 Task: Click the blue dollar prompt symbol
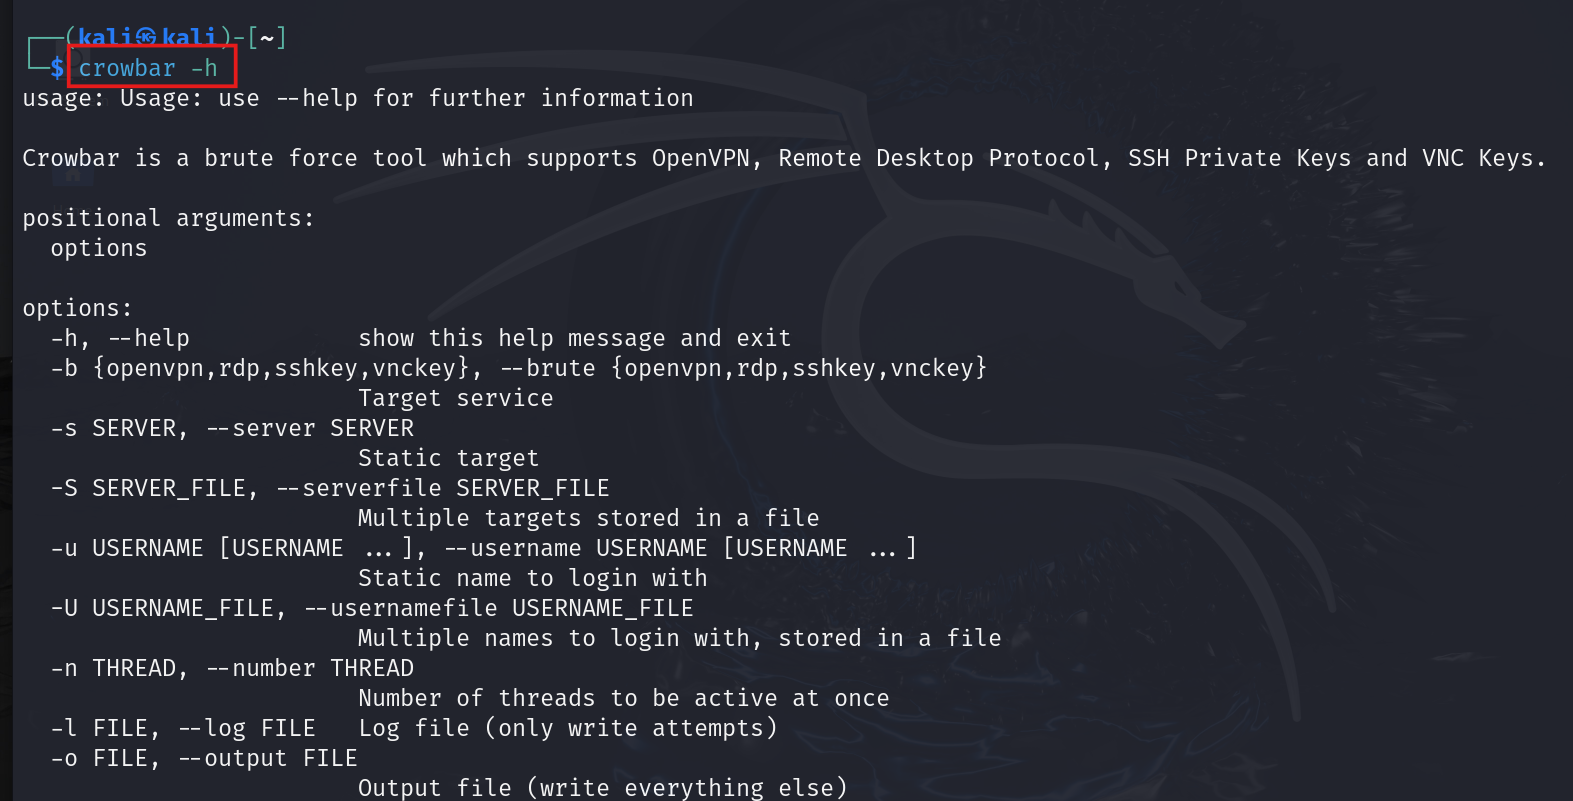(57, 68)
